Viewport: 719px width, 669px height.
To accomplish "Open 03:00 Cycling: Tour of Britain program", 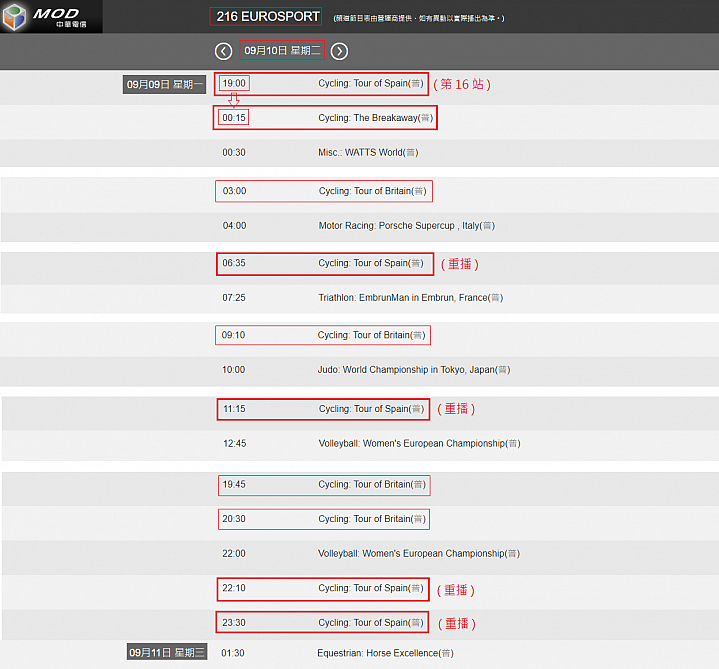I will (372, 191).
